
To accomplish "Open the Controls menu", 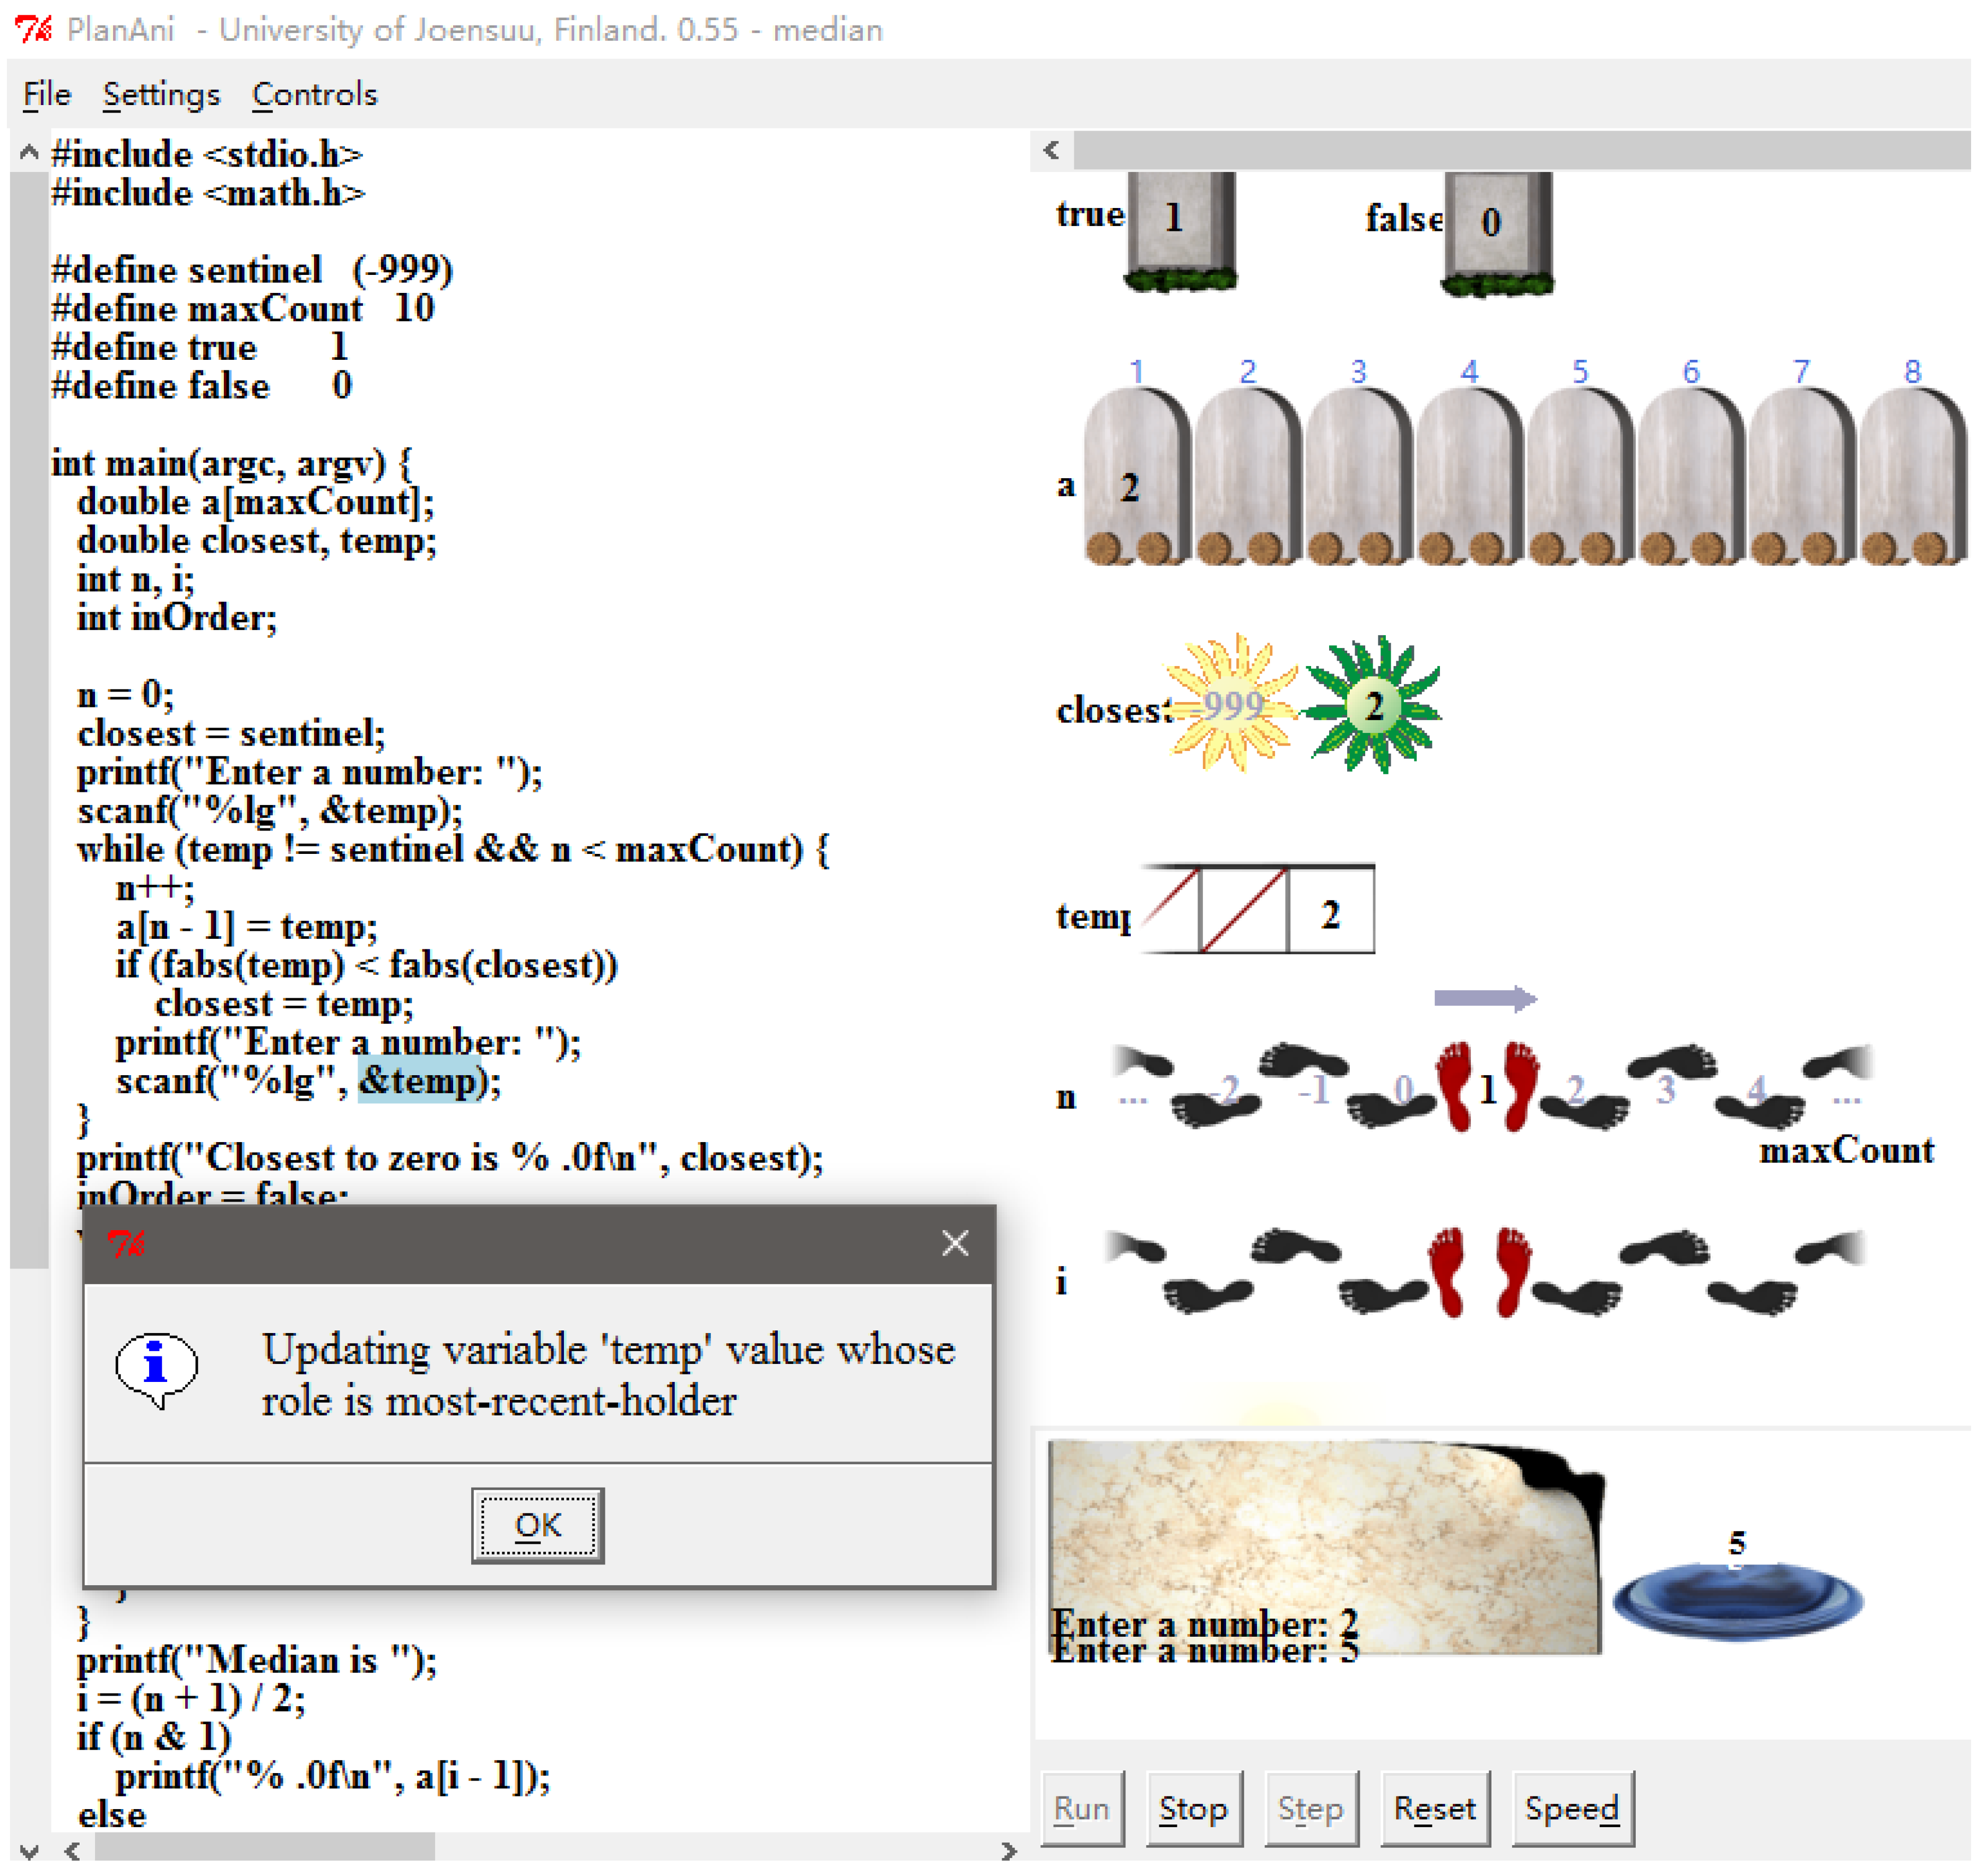I will point(316,95).
